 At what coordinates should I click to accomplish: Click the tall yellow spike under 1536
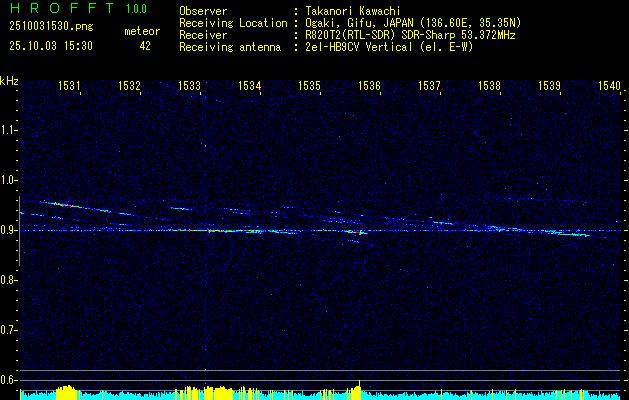pos(359,390)
